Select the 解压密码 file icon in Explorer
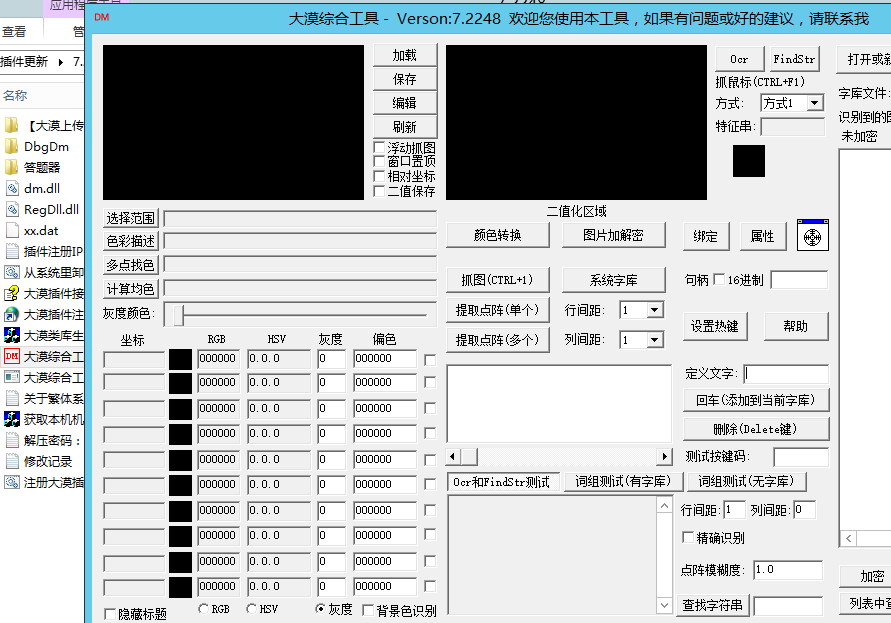 point(11,441)
